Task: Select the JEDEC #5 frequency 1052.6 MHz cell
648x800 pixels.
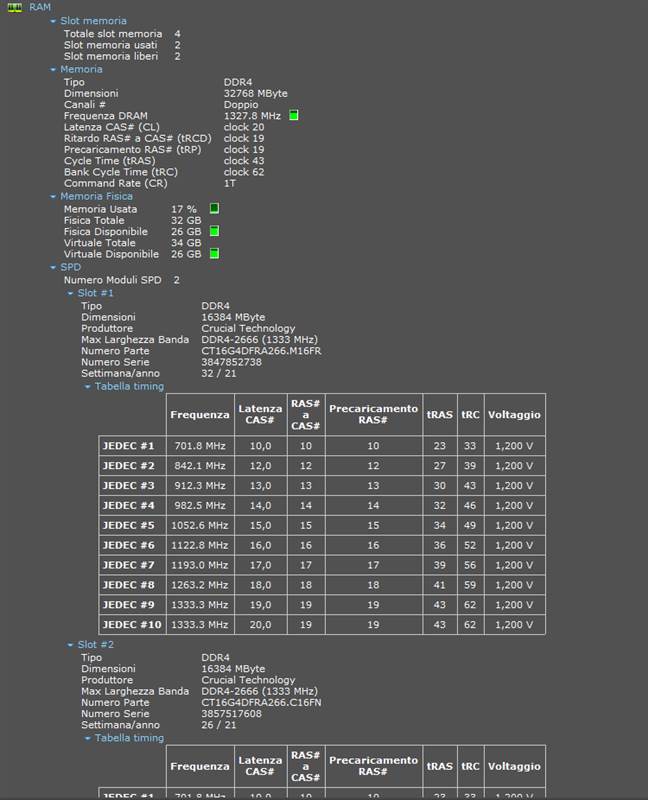Action: tap(201, 525)
